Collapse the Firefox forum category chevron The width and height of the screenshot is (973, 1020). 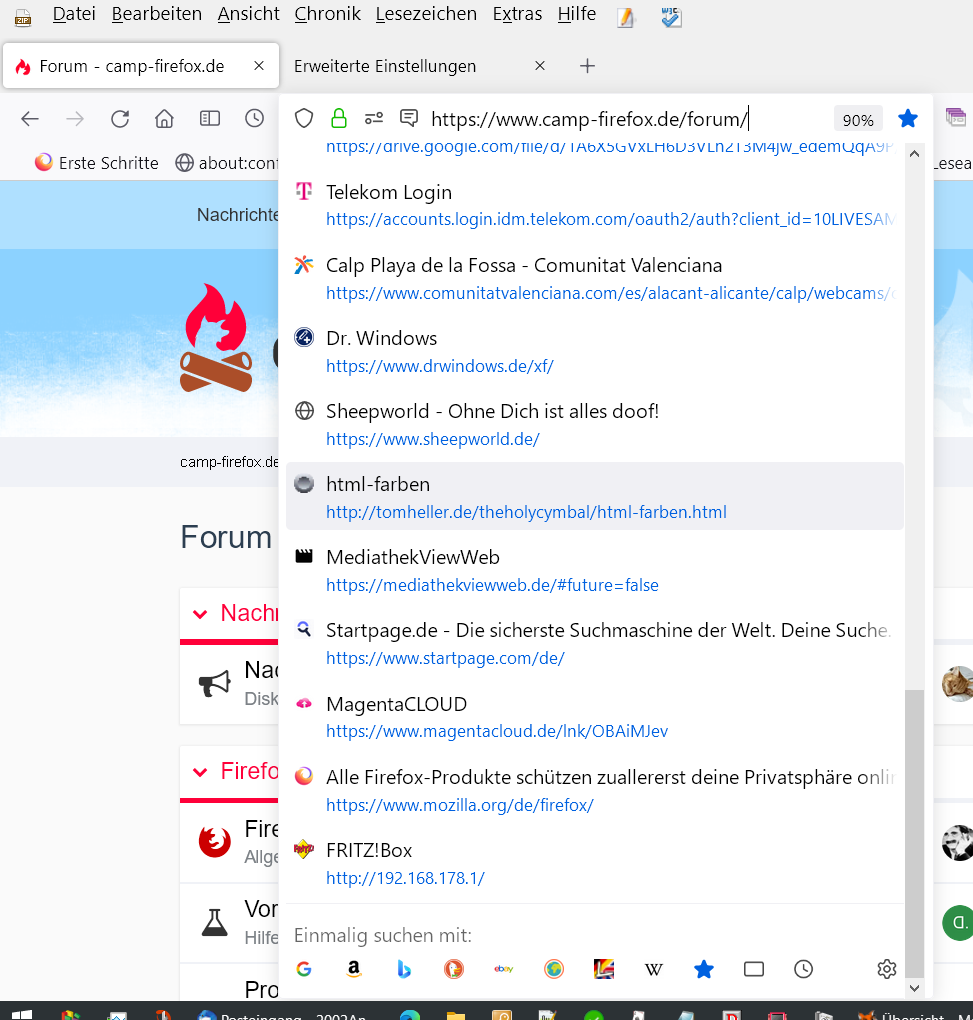click(200, 772)
